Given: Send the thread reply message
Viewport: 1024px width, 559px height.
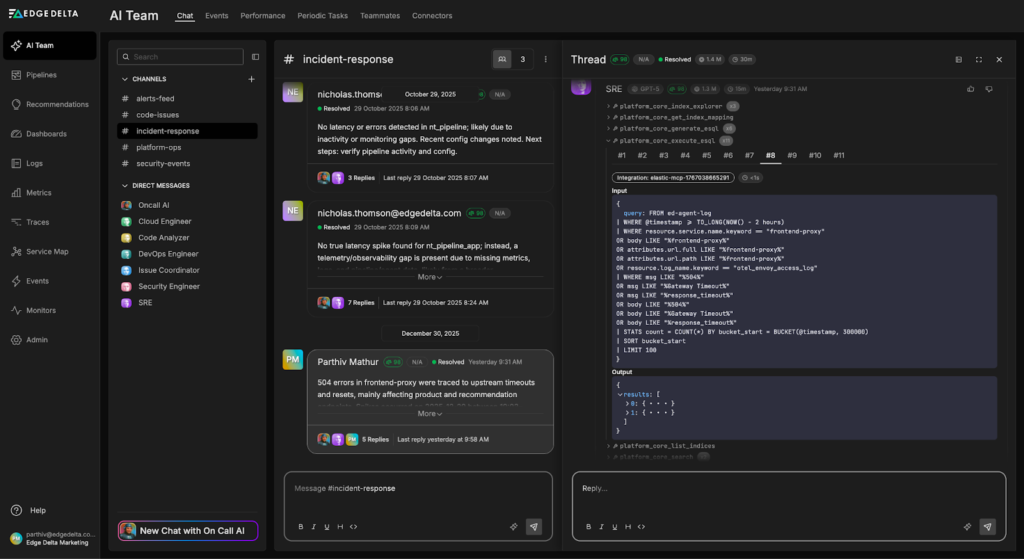Looking at the screenshot, I should click(x=987, y=526).
